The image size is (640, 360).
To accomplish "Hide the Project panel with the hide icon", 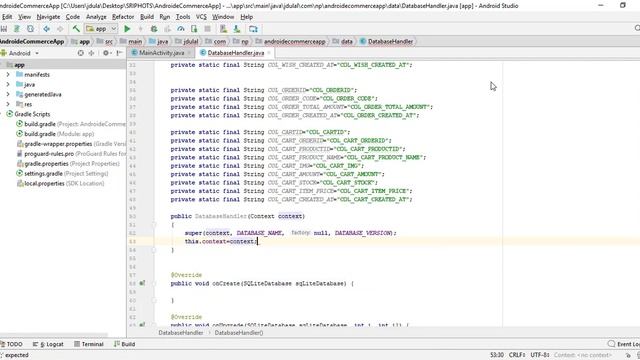I will pyautogui.click(x=119, y=53).
